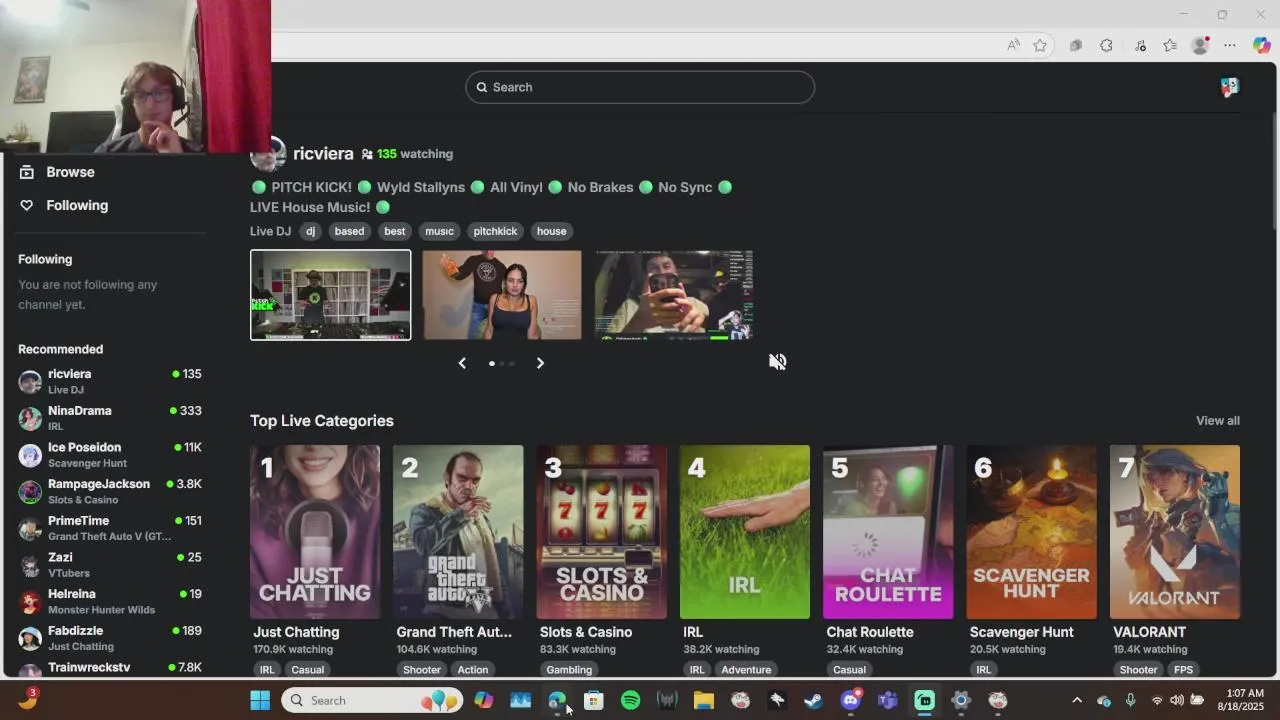Open the VALORANT category card
Image resolution: width=1280 pixels, height=720 pixels.
1175,532
